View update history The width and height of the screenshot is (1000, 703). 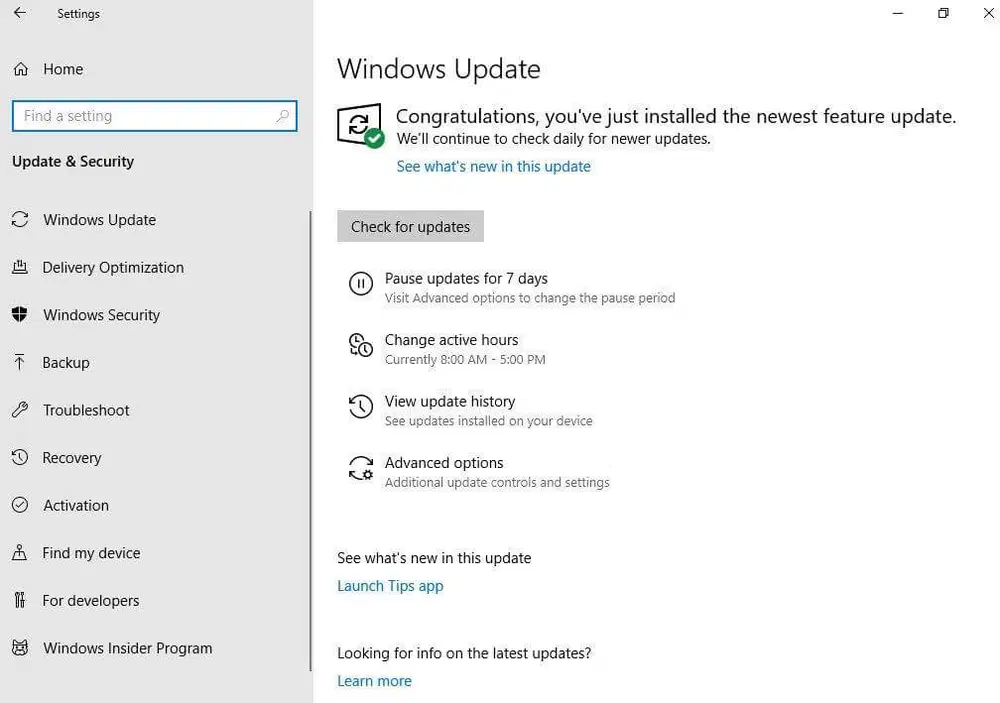pos(449,401)
